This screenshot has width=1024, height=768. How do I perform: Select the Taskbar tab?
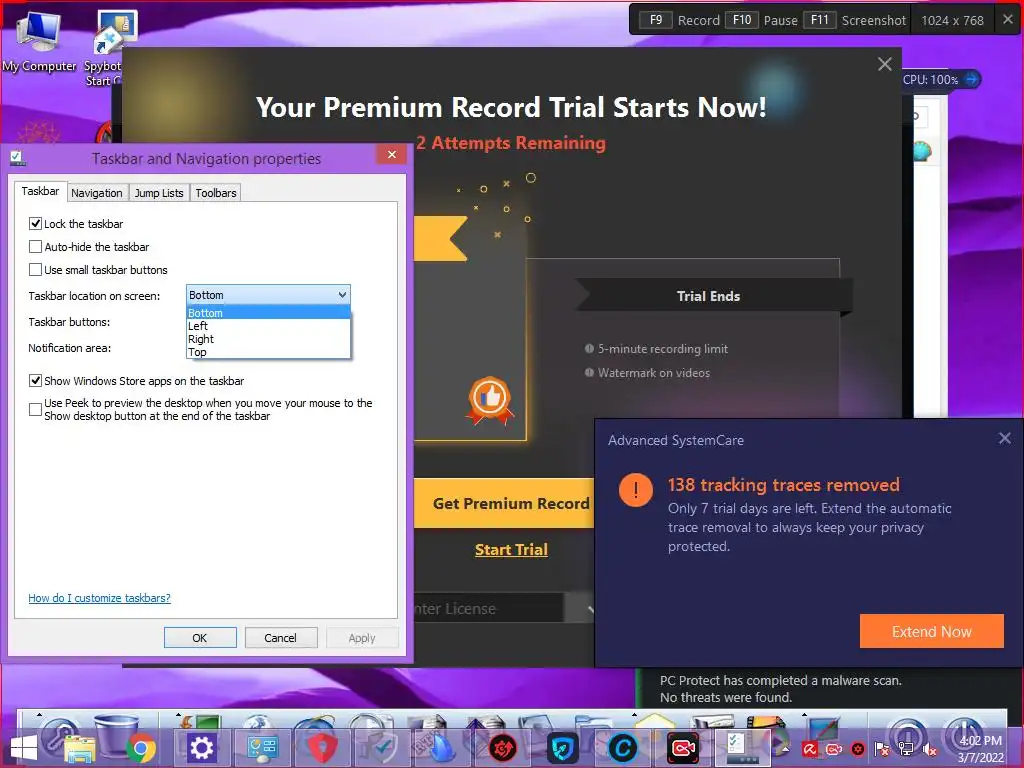click(x=40, y=191)
